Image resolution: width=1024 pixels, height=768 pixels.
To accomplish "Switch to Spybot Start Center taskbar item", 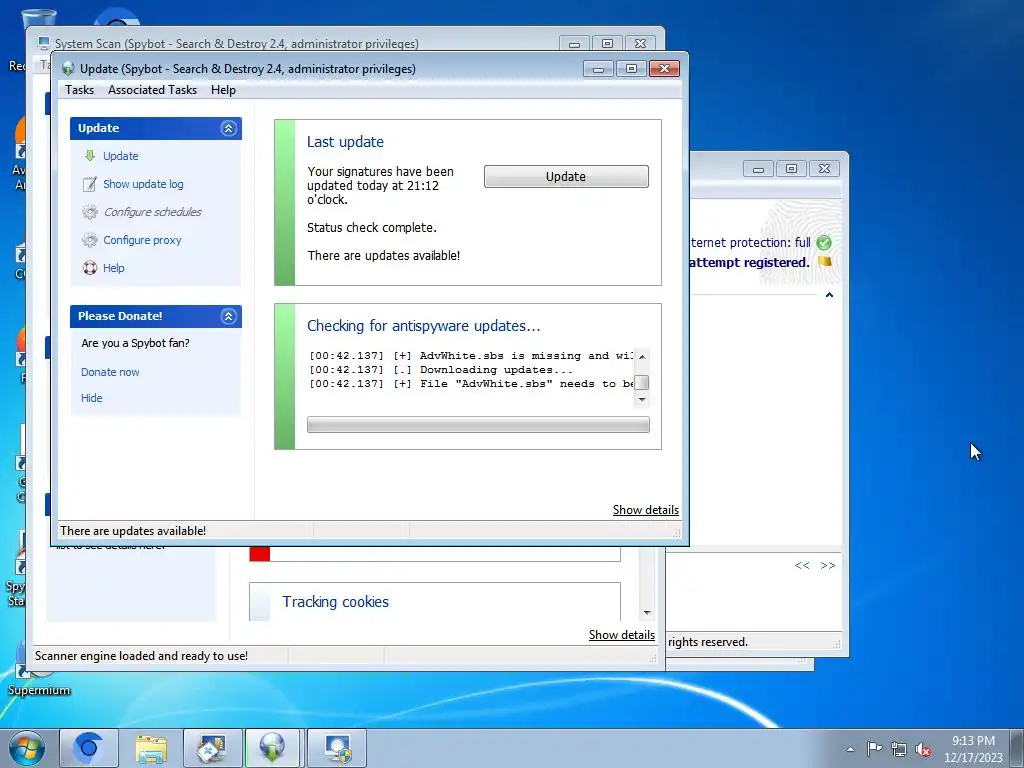I will coord(213,748).
